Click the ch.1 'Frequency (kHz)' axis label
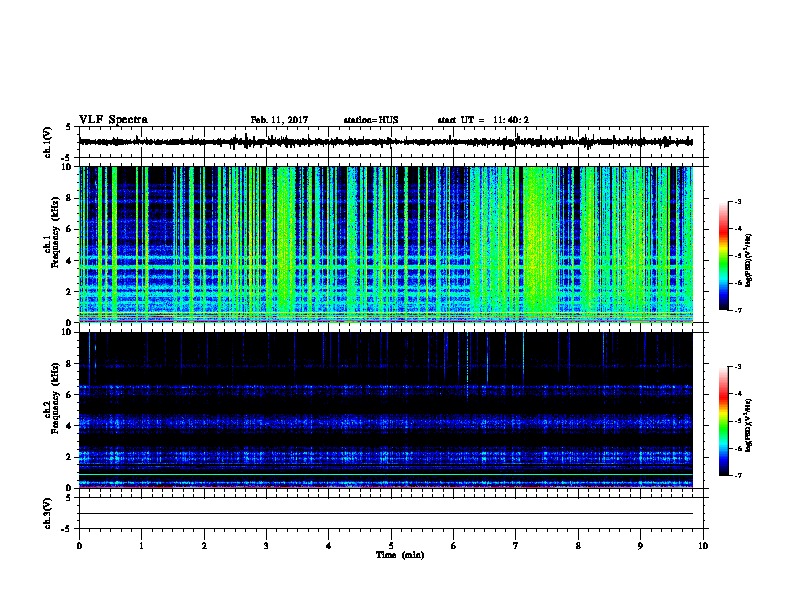The image size is (792, 612). (55, 232)
